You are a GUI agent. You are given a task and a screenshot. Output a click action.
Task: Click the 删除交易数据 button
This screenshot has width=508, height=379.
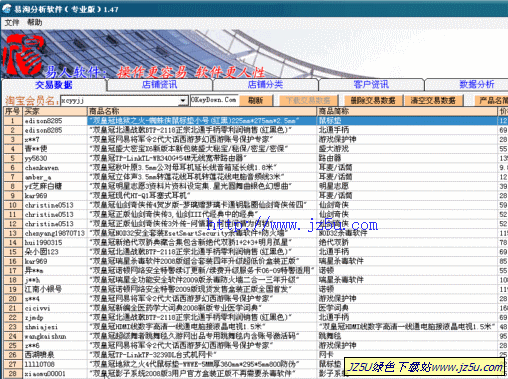point(373,101)
